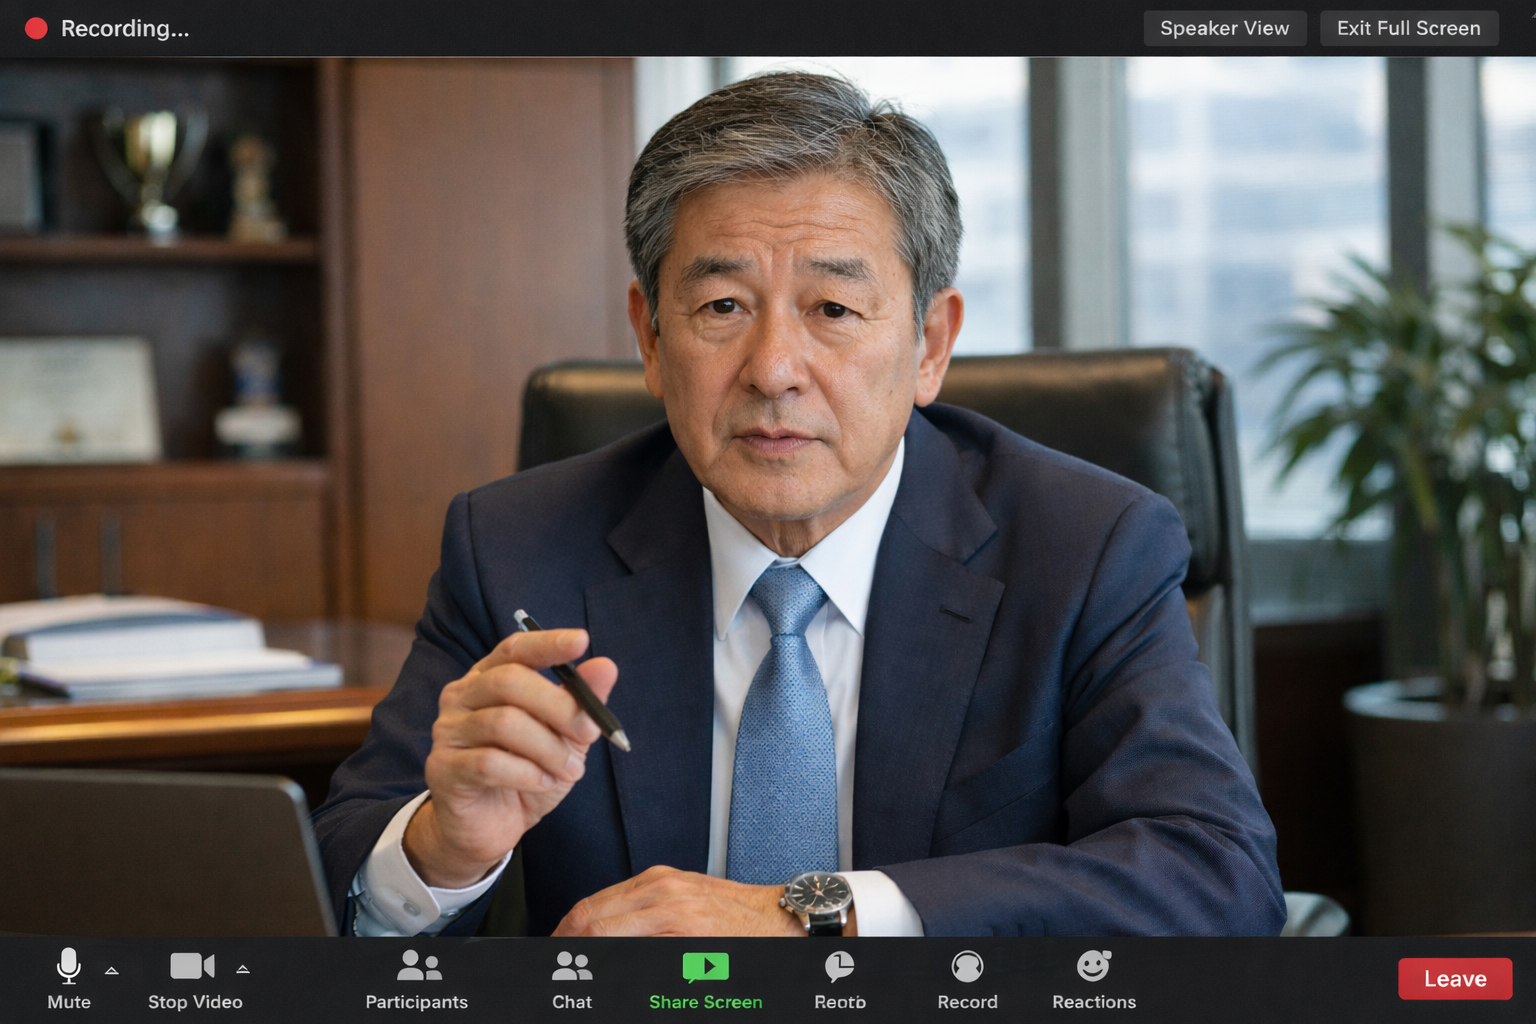Stop video with the camera icon
1536x1024 pixels.
[x=192, y=966]
